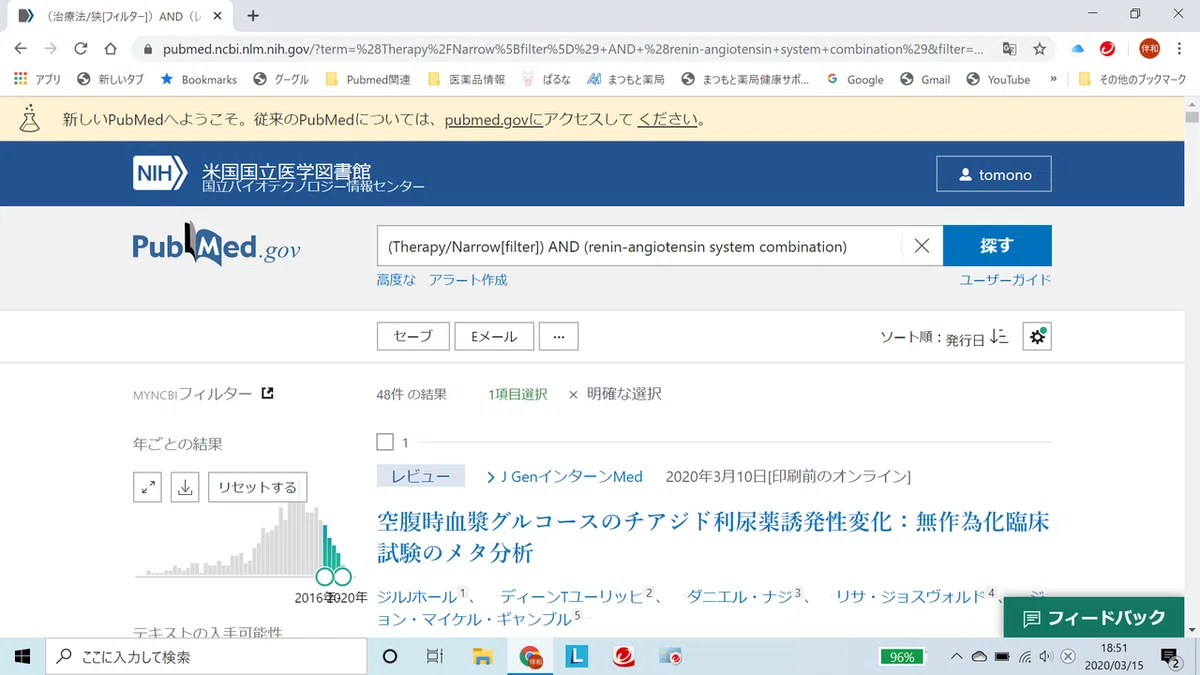Open the Windows Start menu
Screen dimensions: 1200x675
click(22, 657)
